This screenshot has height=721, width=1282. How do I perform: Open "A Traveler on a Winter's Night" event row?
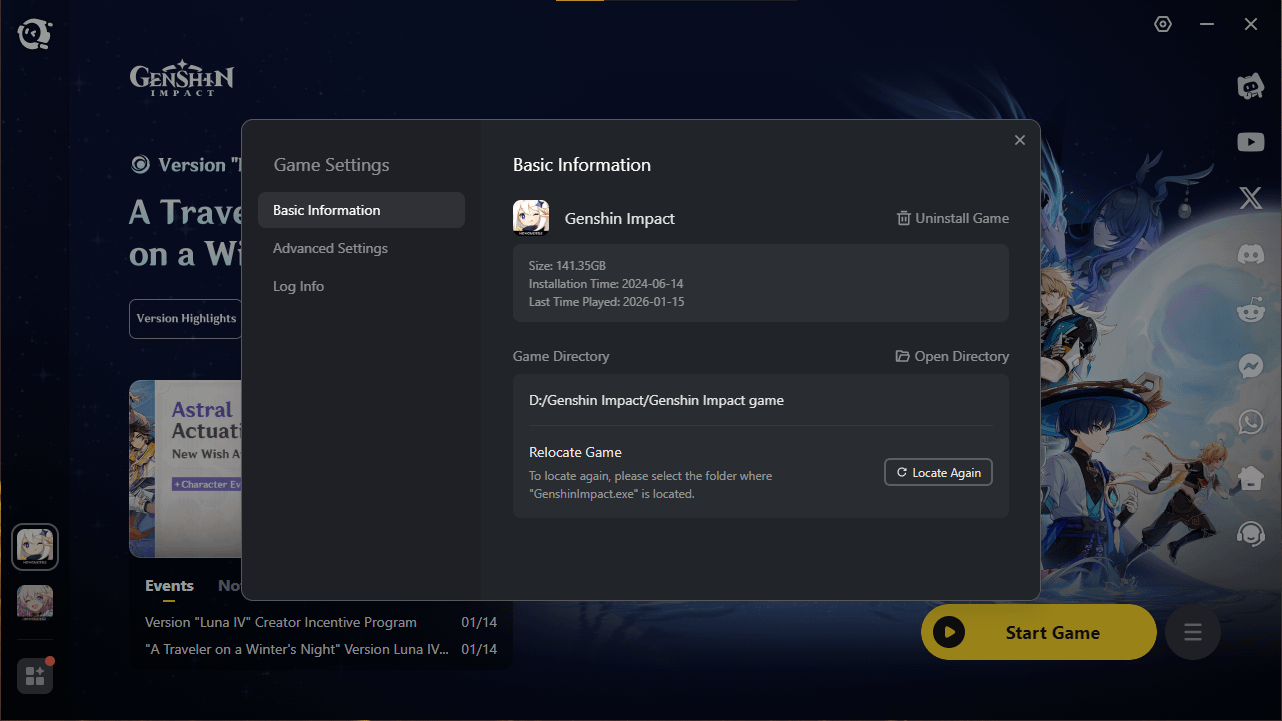click(x=321, y=649)
